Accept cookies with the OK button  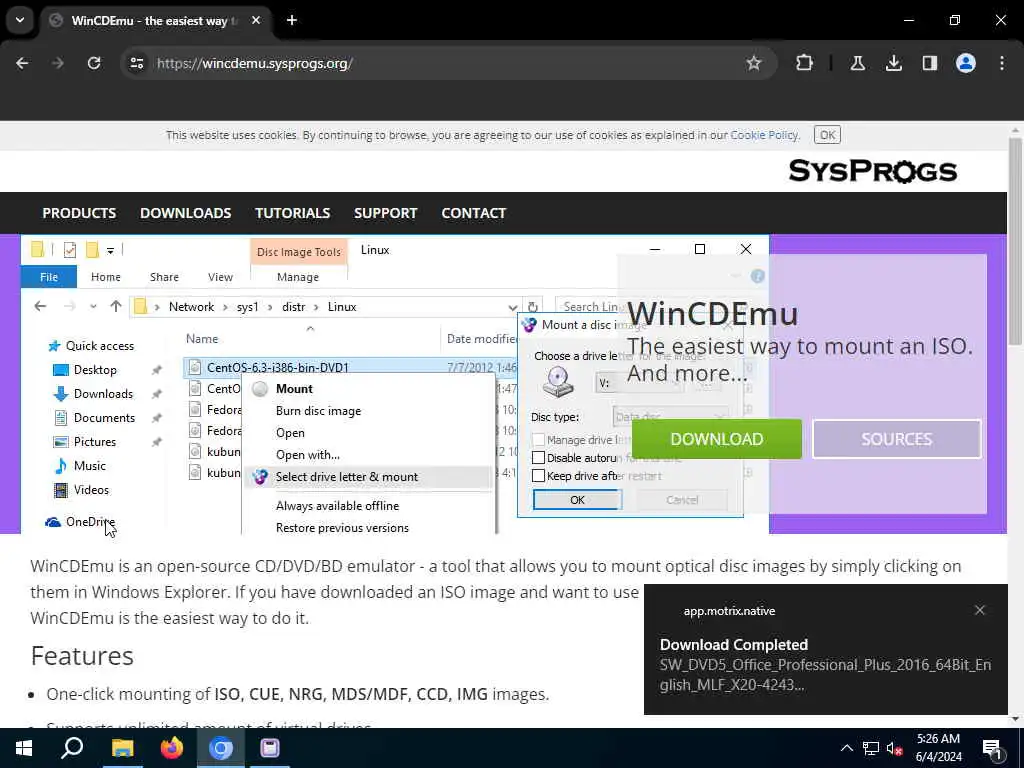(827, 135)
